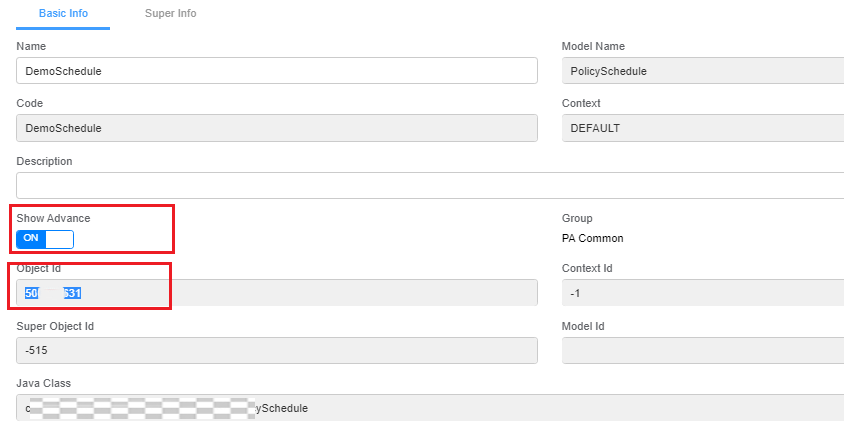
Task: Select the Context field showing DEFAULT
Action: pos(702,128)
